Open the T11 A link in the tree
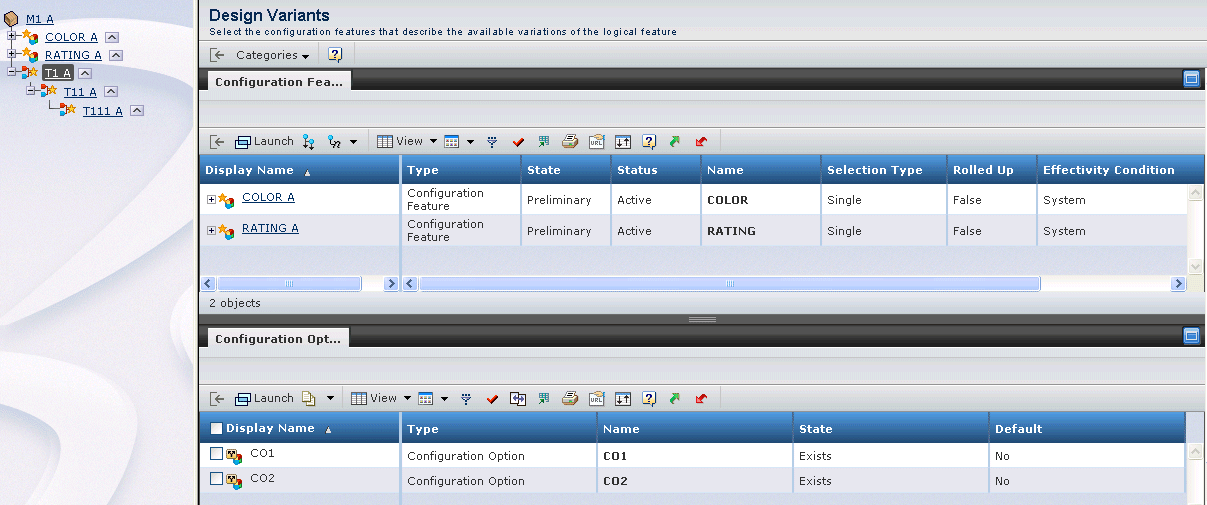 pos(80,92)
